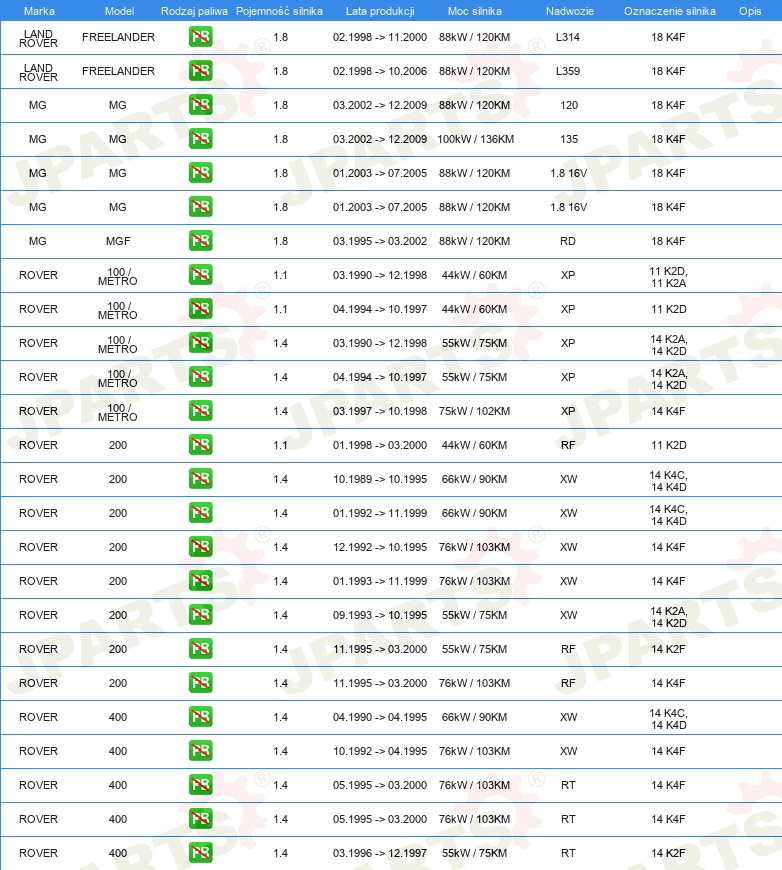
Task: Click the 03.1995 -> 03.2002 production years cell
Action: 380,241
